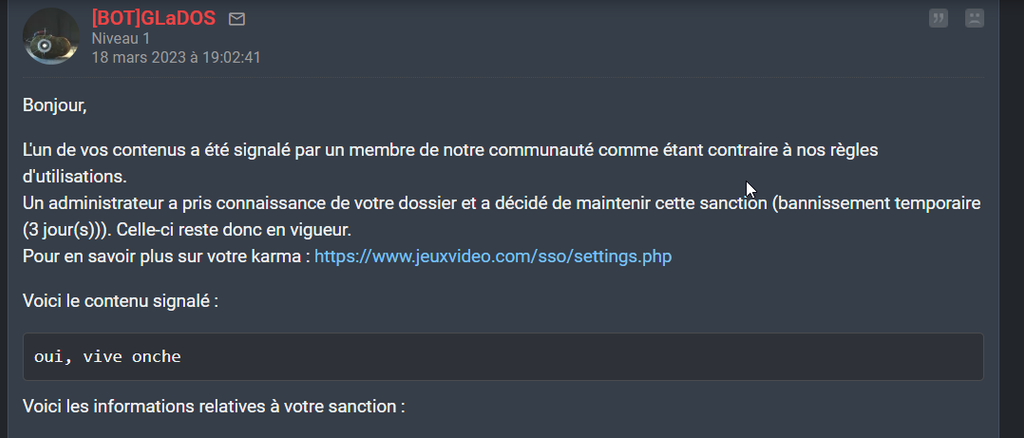Image resolution: width=1024 pixels, height=438 pixels.
Task: Click the quote message icon
Action: tap(938, 18)
